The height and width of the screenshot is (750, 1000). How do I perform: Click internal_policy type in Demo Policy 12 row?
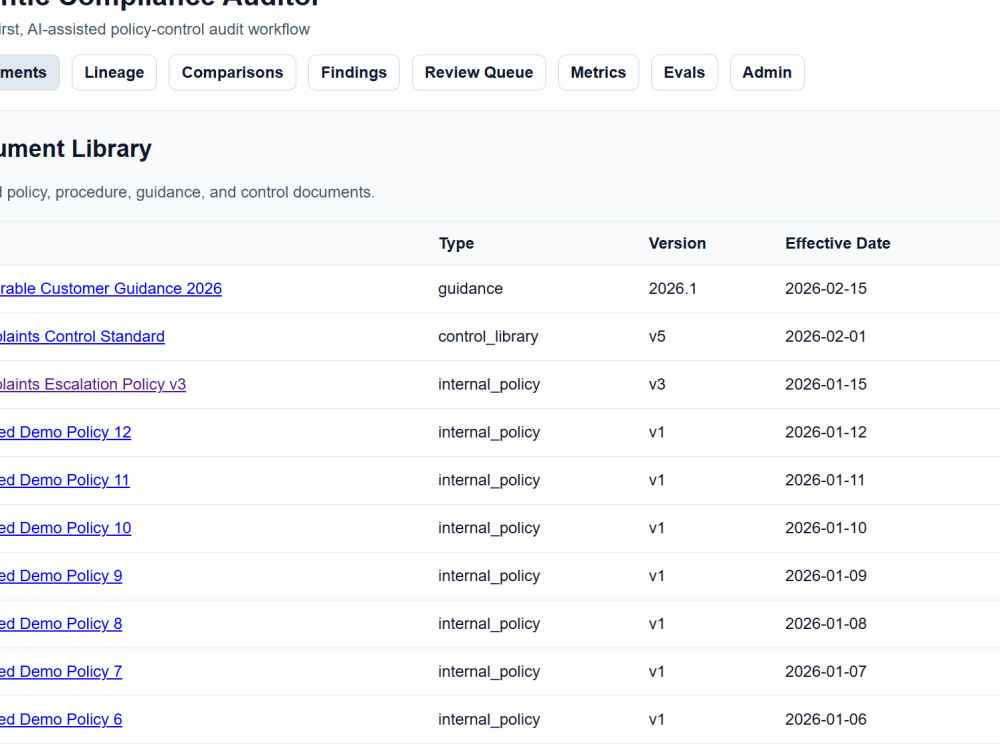pos(489,432)
